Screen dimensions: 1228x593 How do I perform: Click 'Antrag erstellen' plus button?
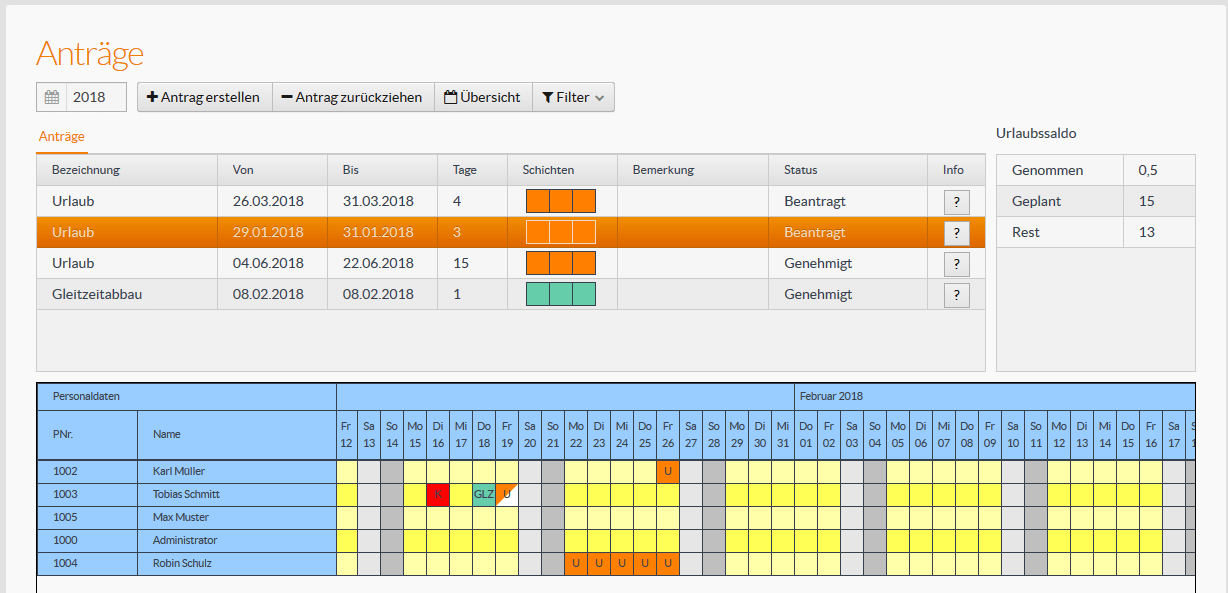204,97
